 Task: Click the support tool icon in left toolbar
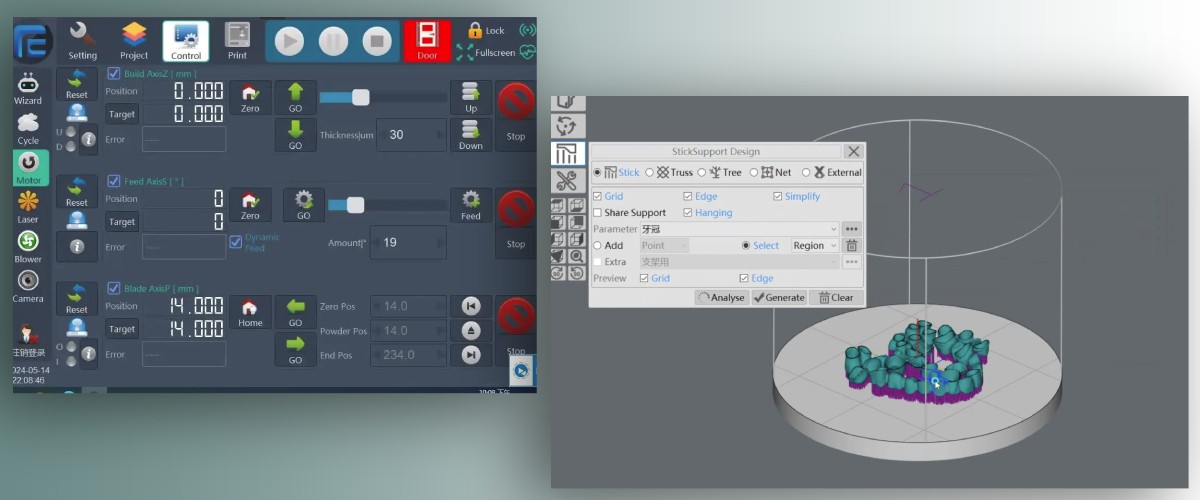tap(567, 153)
